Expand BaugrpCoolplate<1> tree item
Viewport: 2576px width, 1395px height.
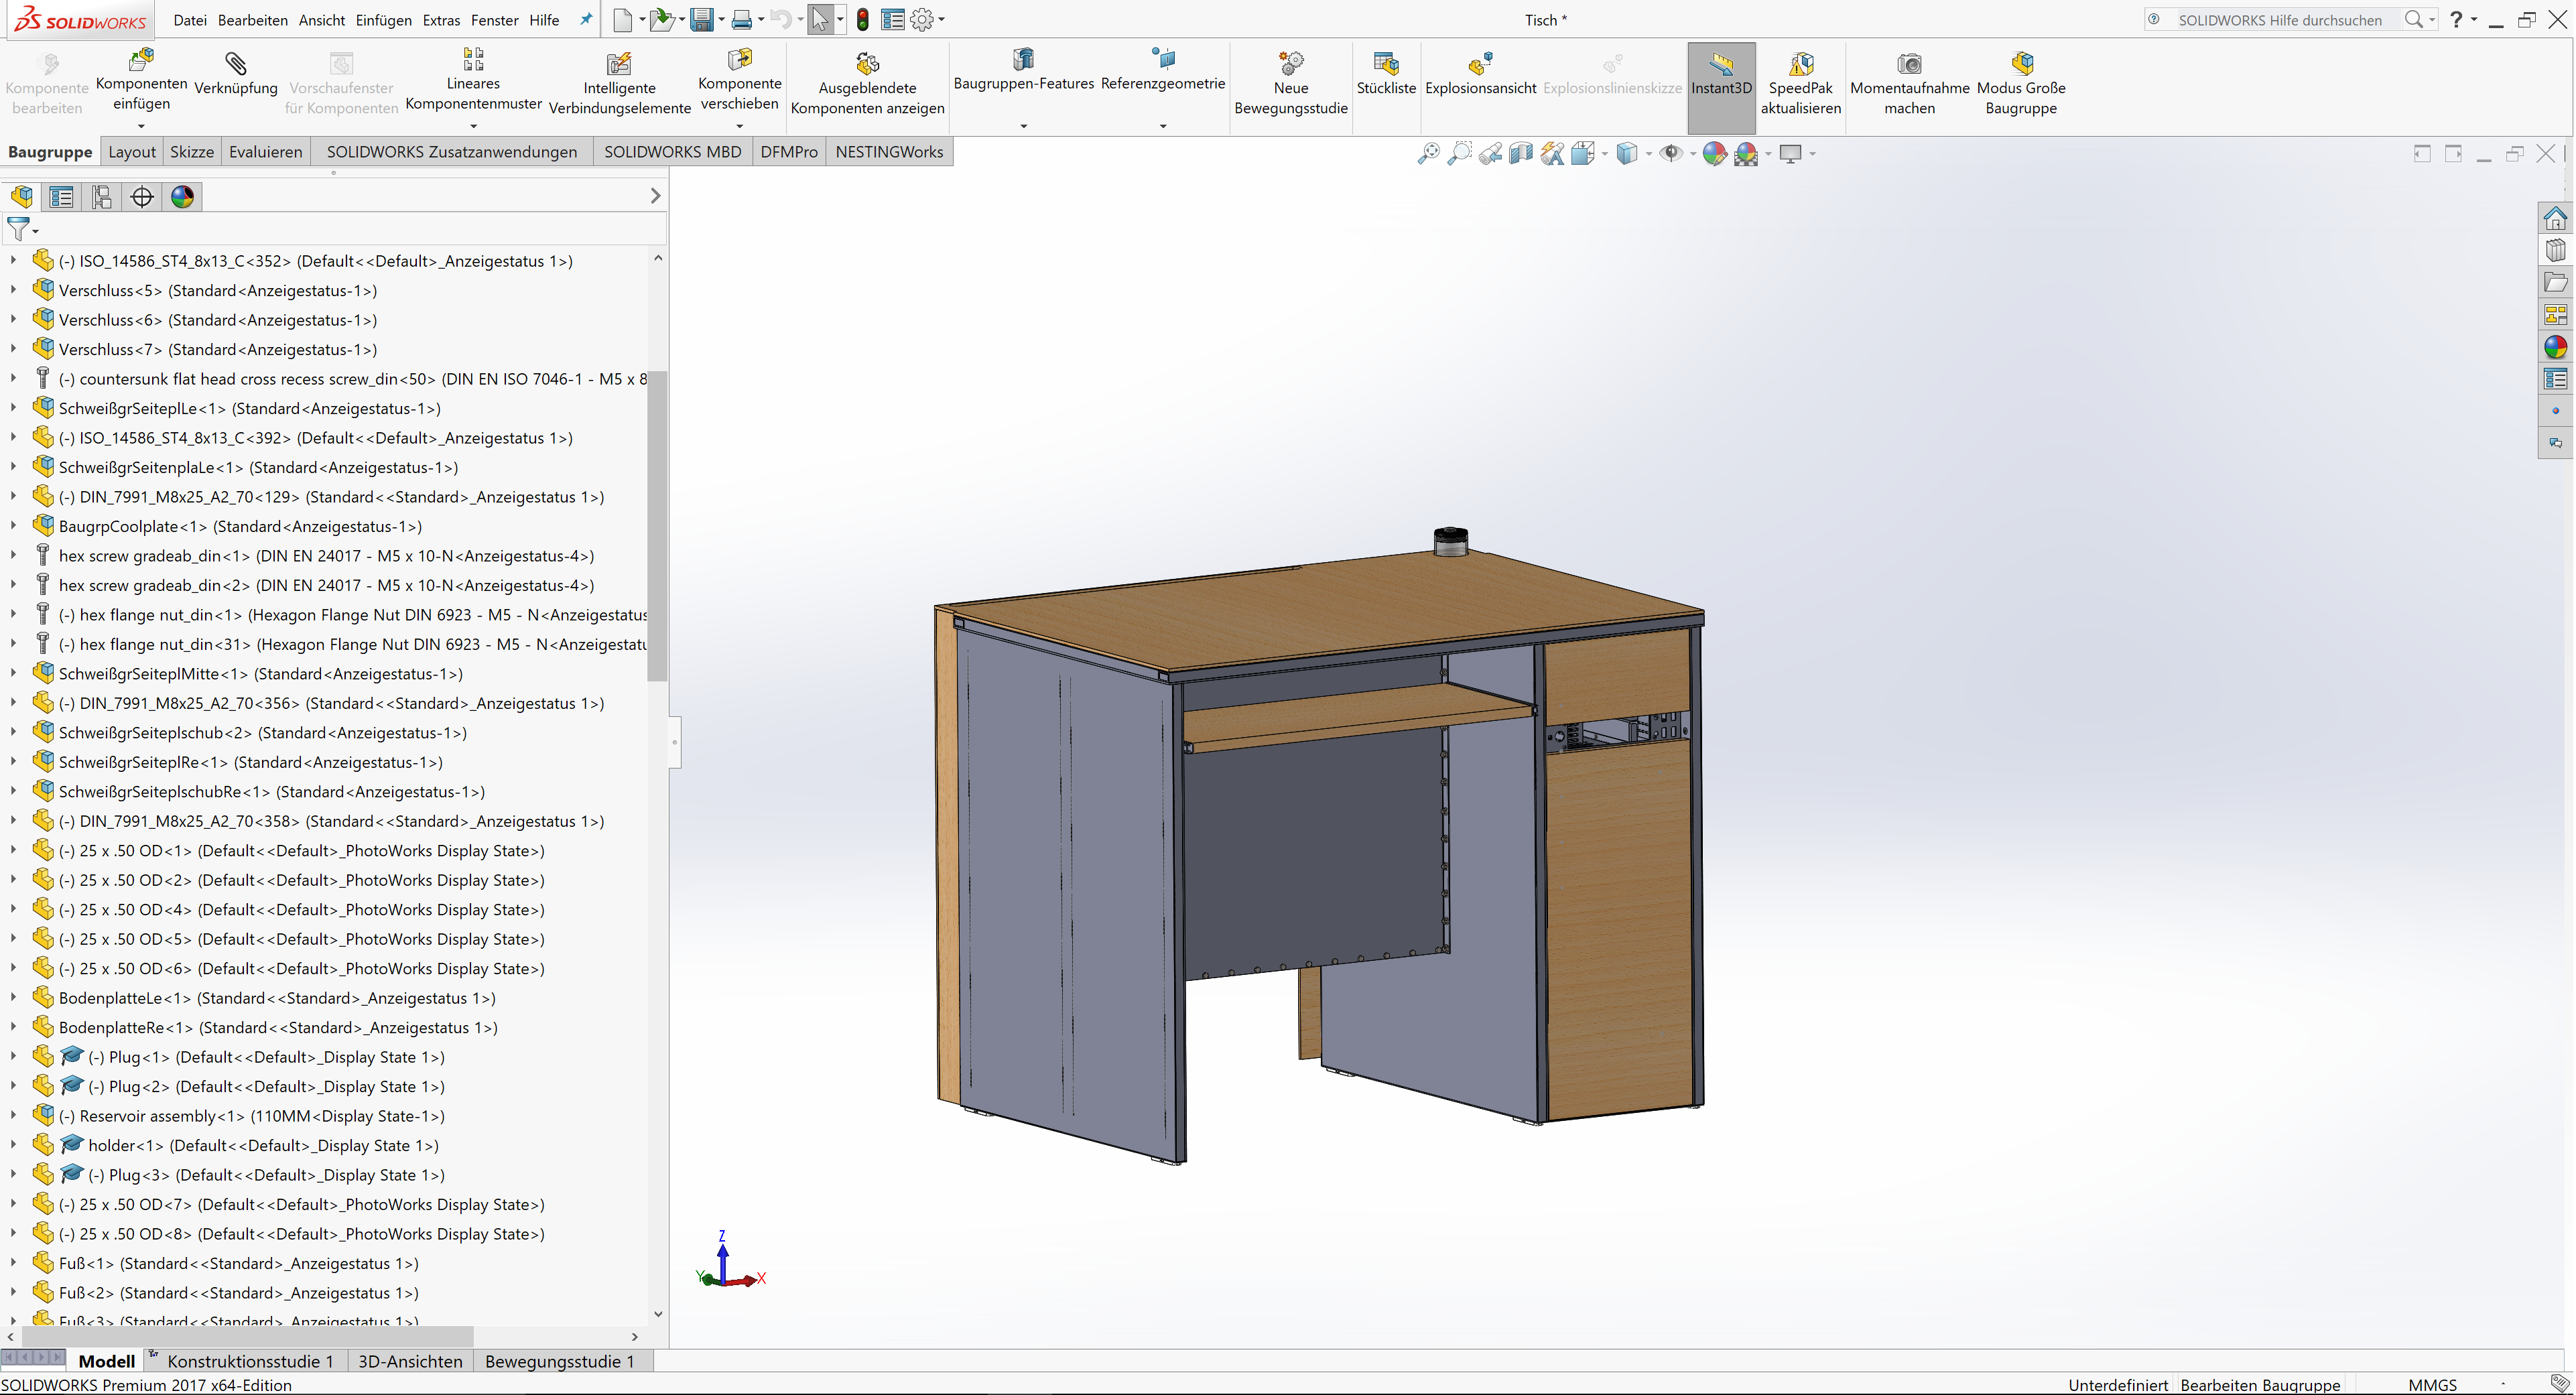[x=13, y=527]
